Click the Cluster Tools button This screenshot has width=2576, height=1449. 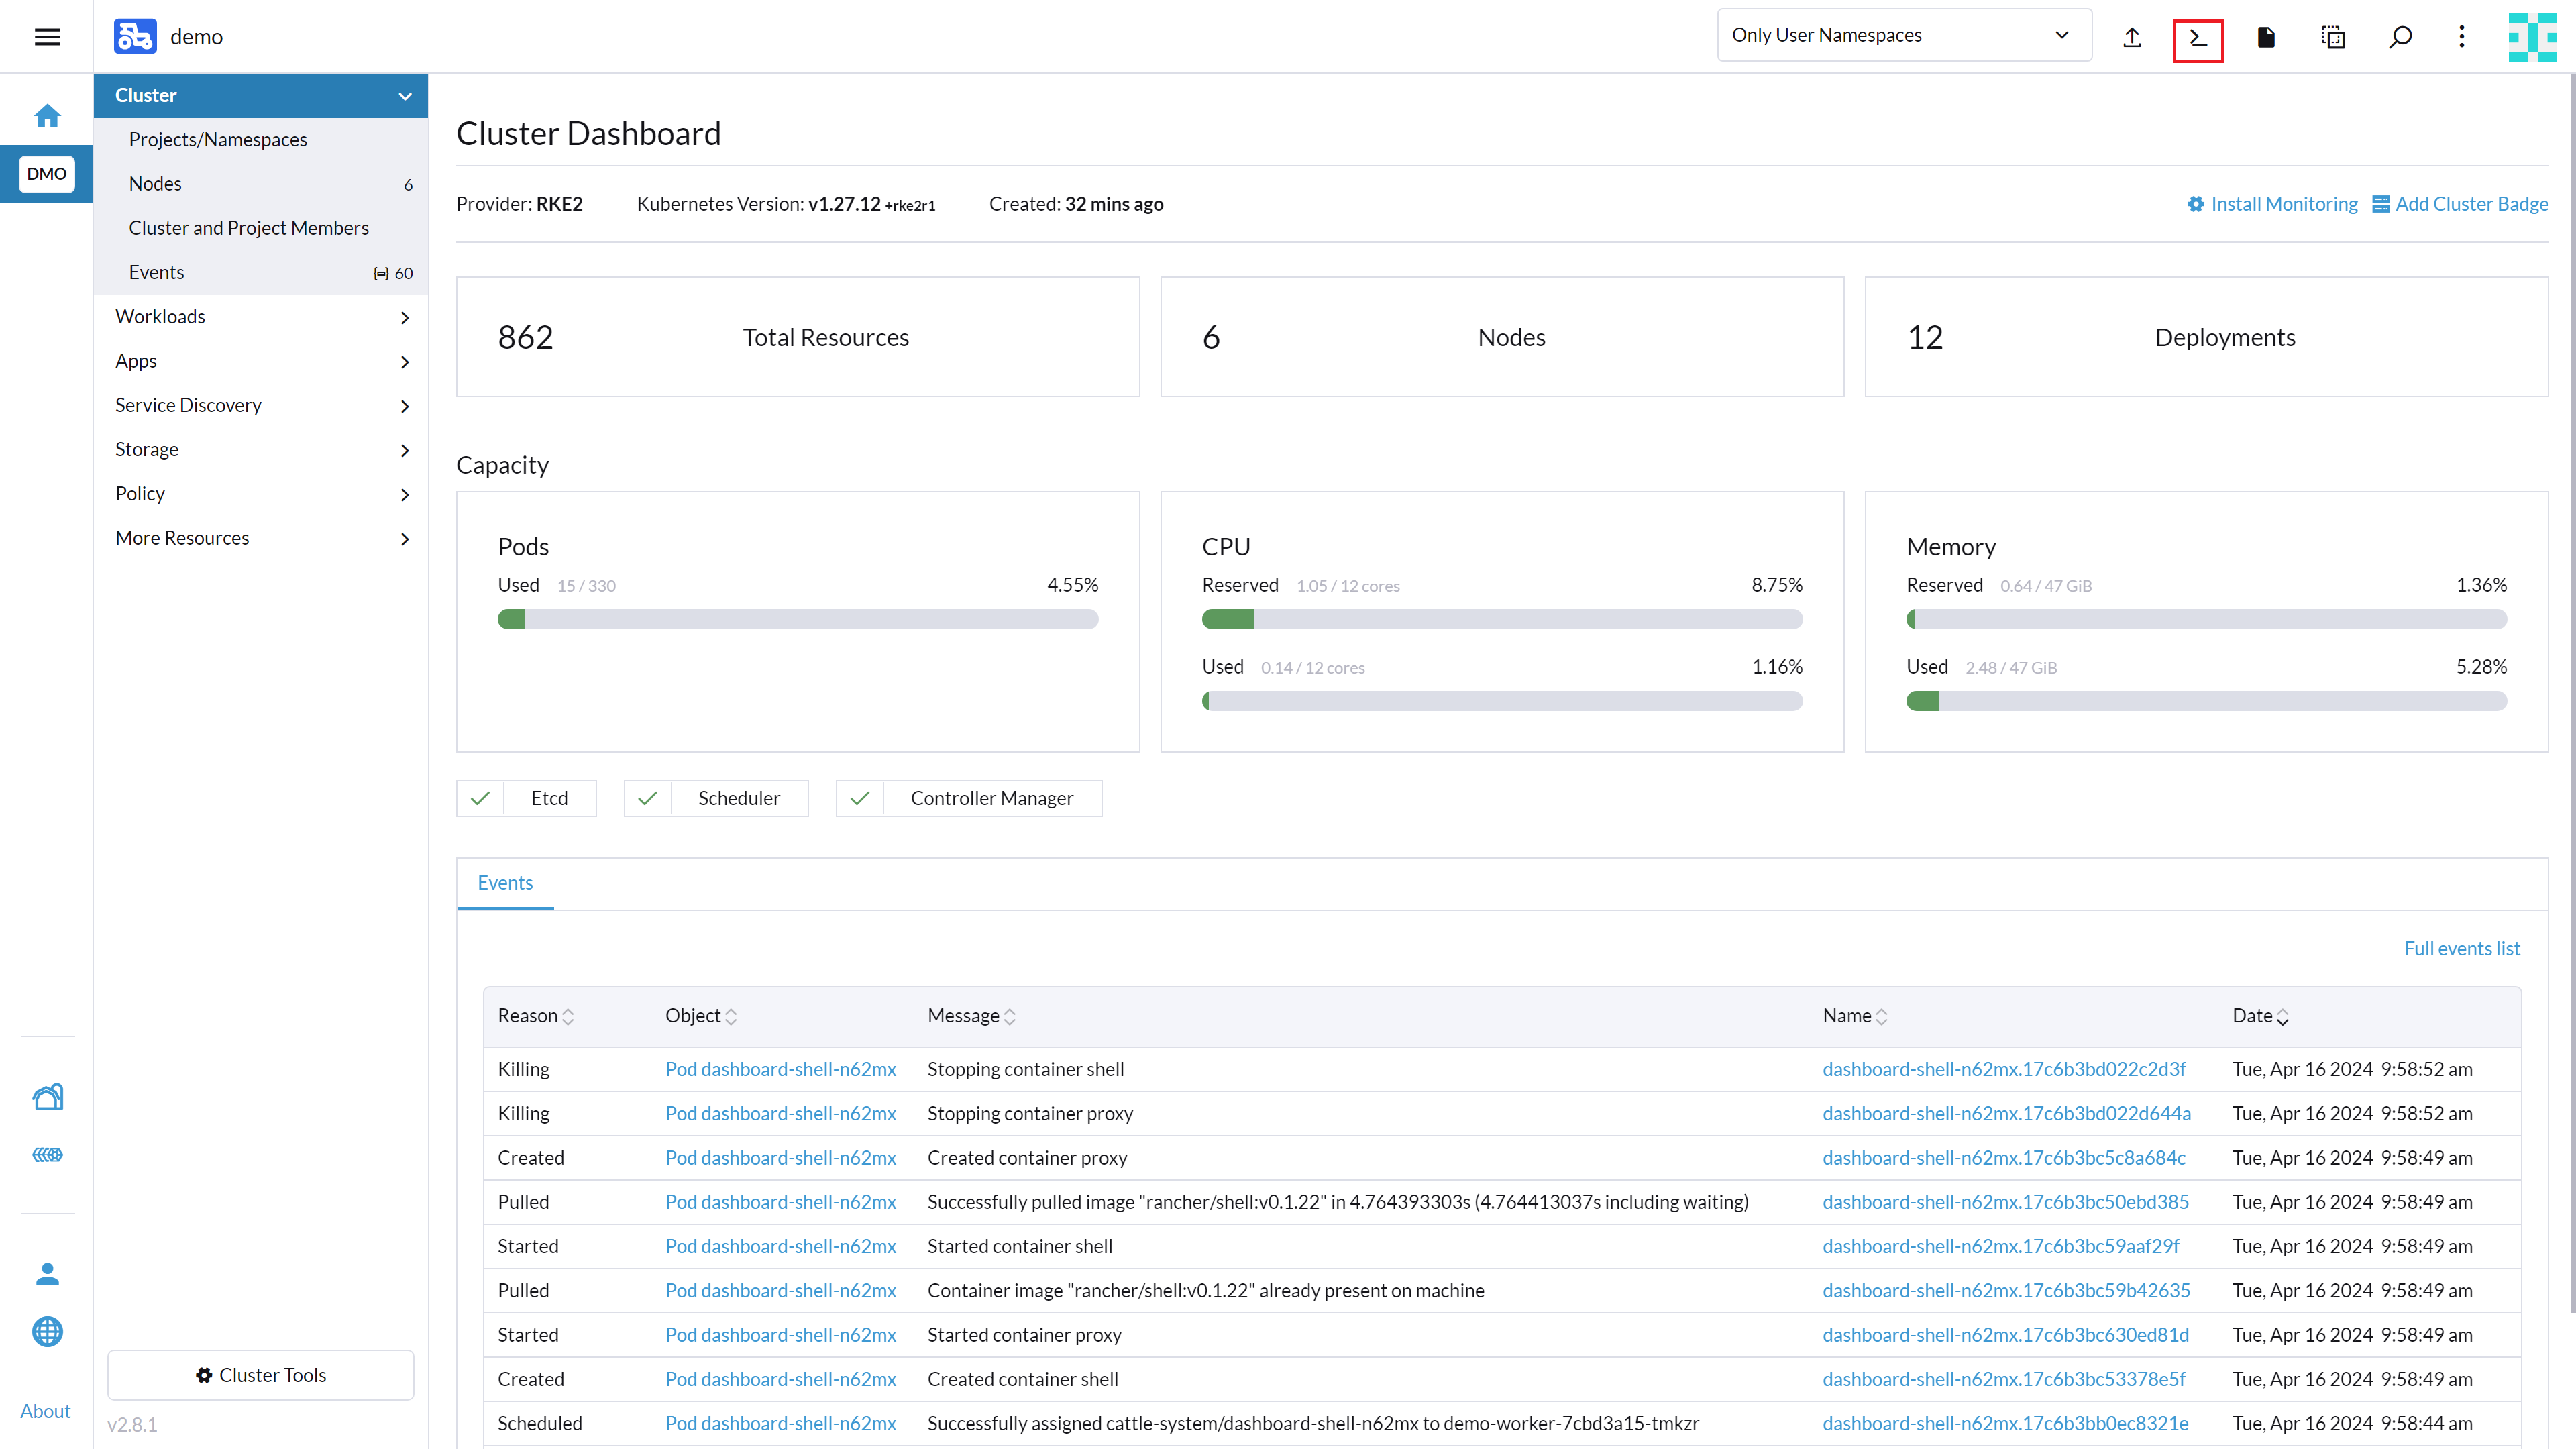[260, 1375]
